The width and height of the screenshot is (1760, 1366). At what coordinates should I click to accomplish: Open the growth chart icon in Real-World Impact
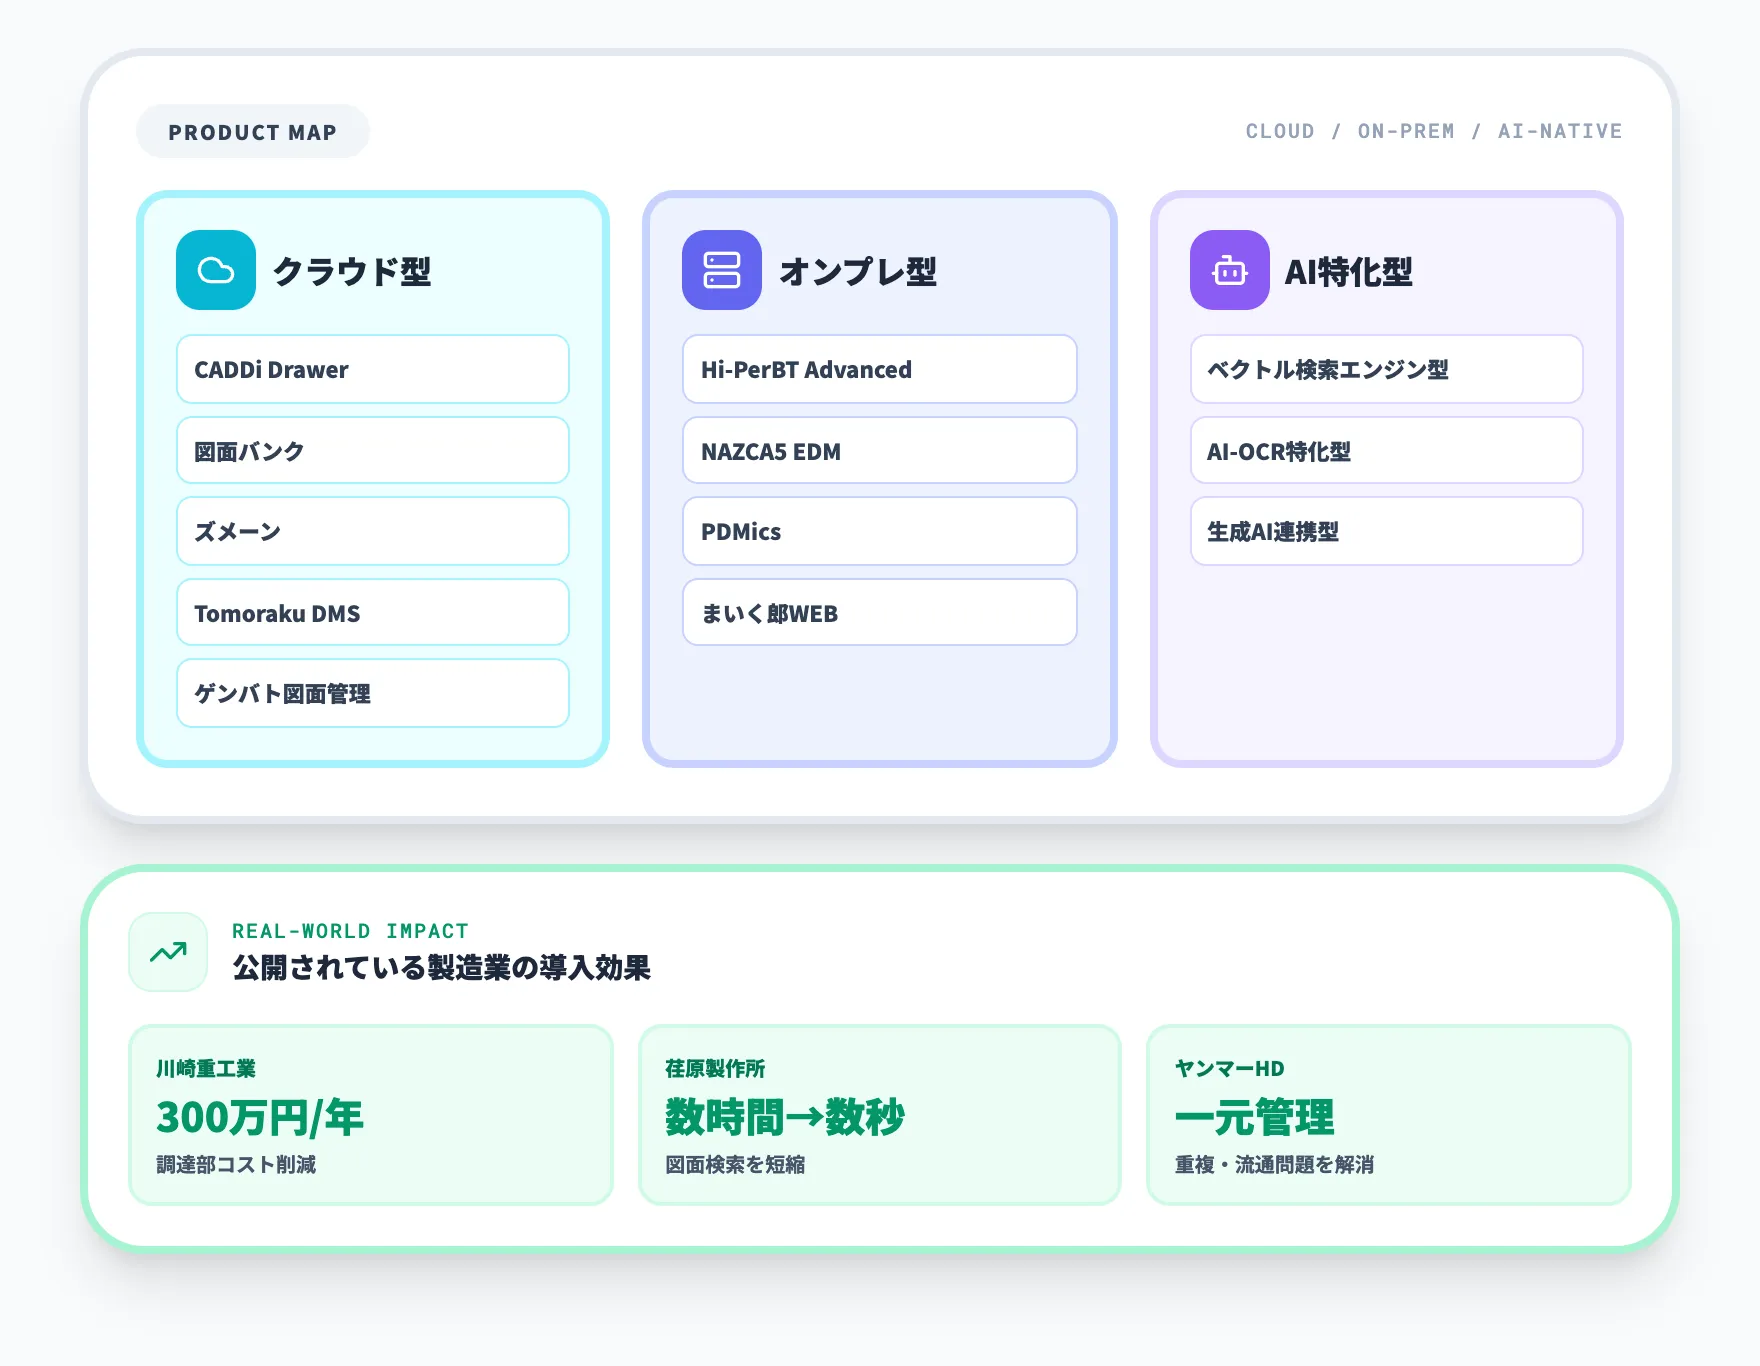[x=167, y=952]
